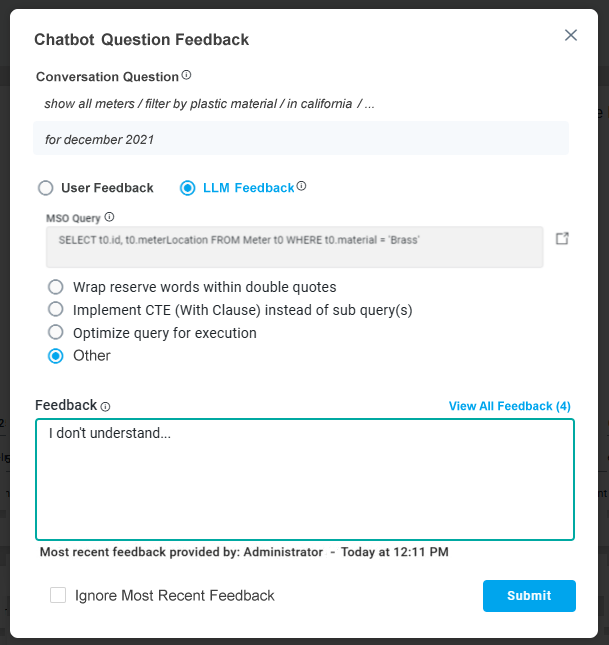Screen dimensions: 609x645
Task: Click the 'for december 2021' question row
Action: tap(300, 139)
